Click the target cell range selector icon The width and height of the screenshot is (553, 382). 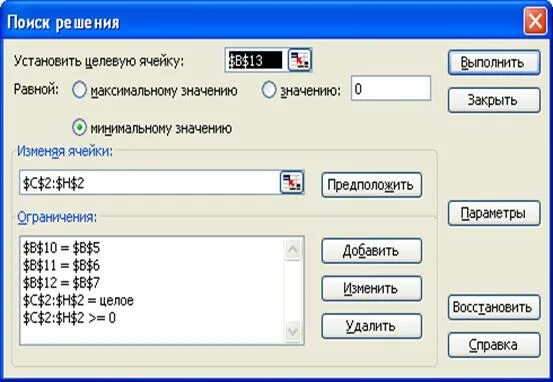point(300,60)
